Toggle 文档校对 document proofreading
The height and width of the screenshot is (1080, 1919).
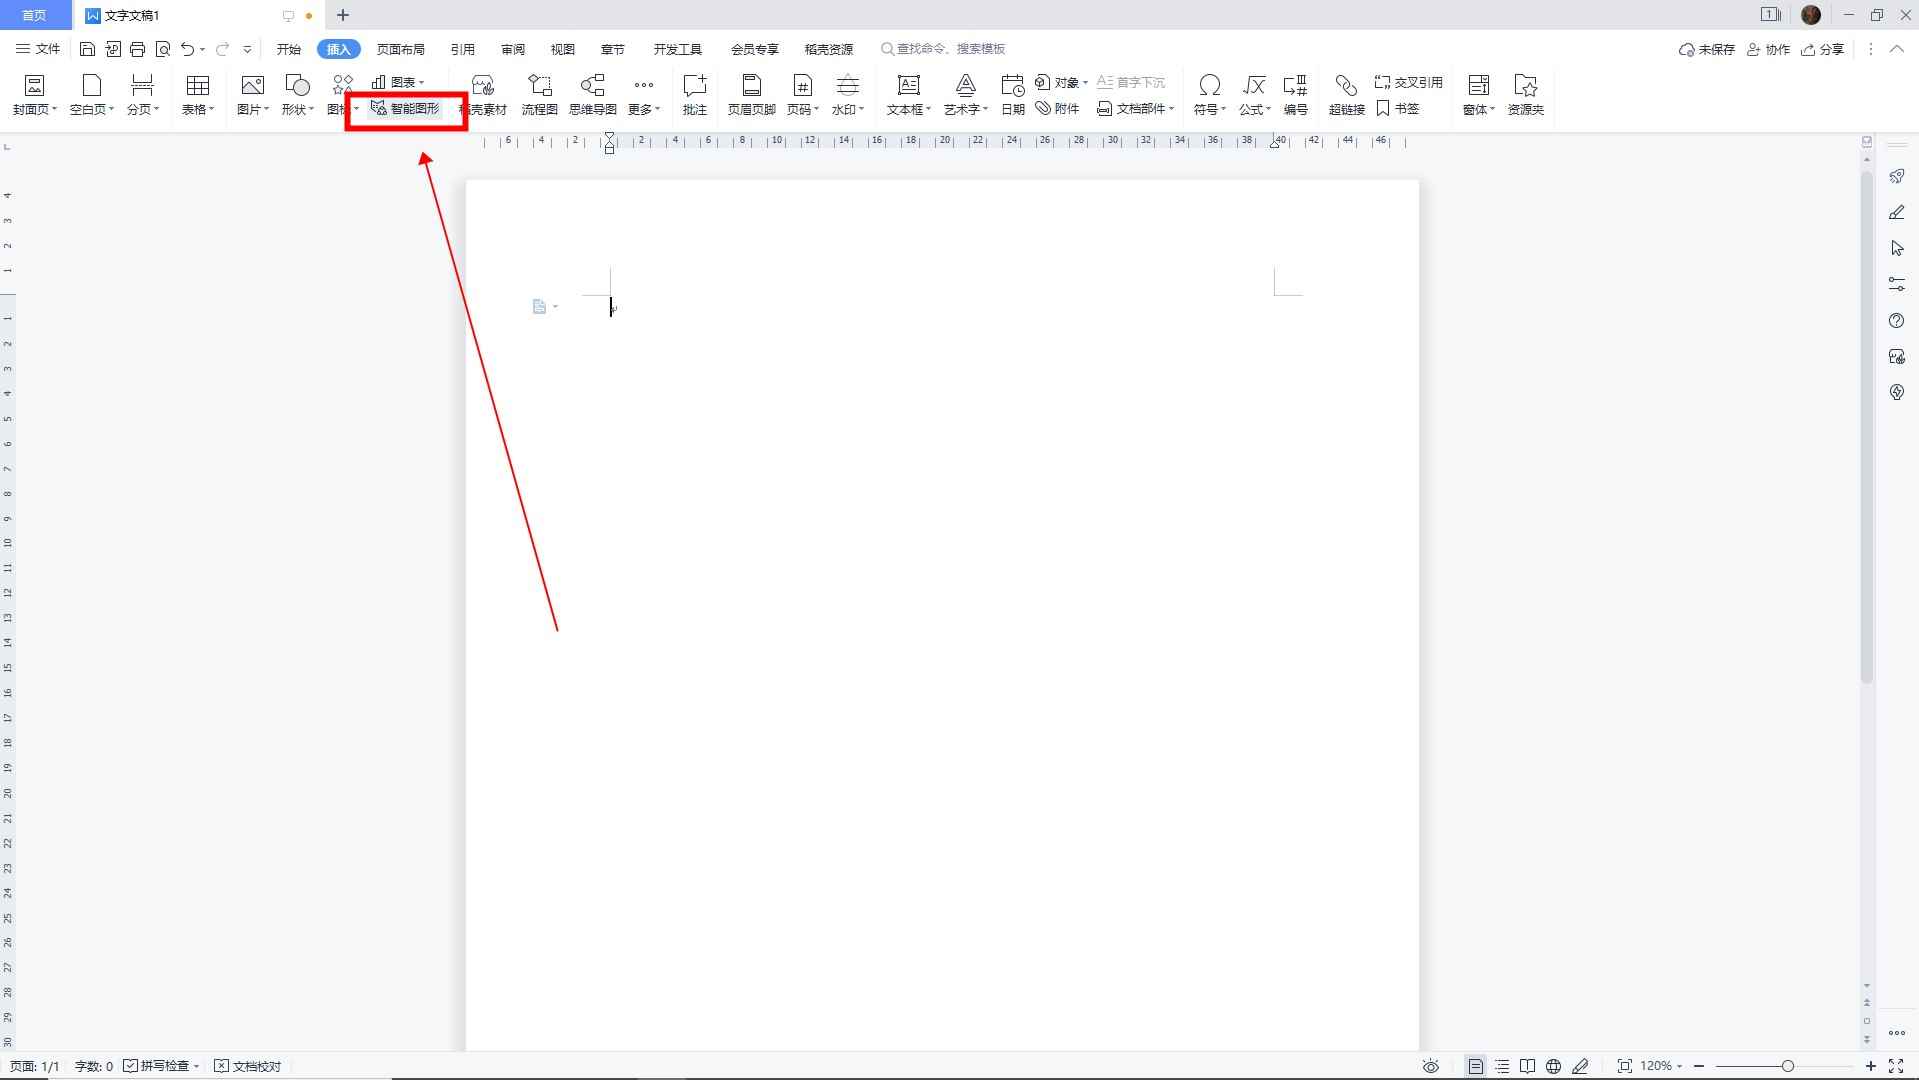pyautogui.click(x=248, y=1066)
